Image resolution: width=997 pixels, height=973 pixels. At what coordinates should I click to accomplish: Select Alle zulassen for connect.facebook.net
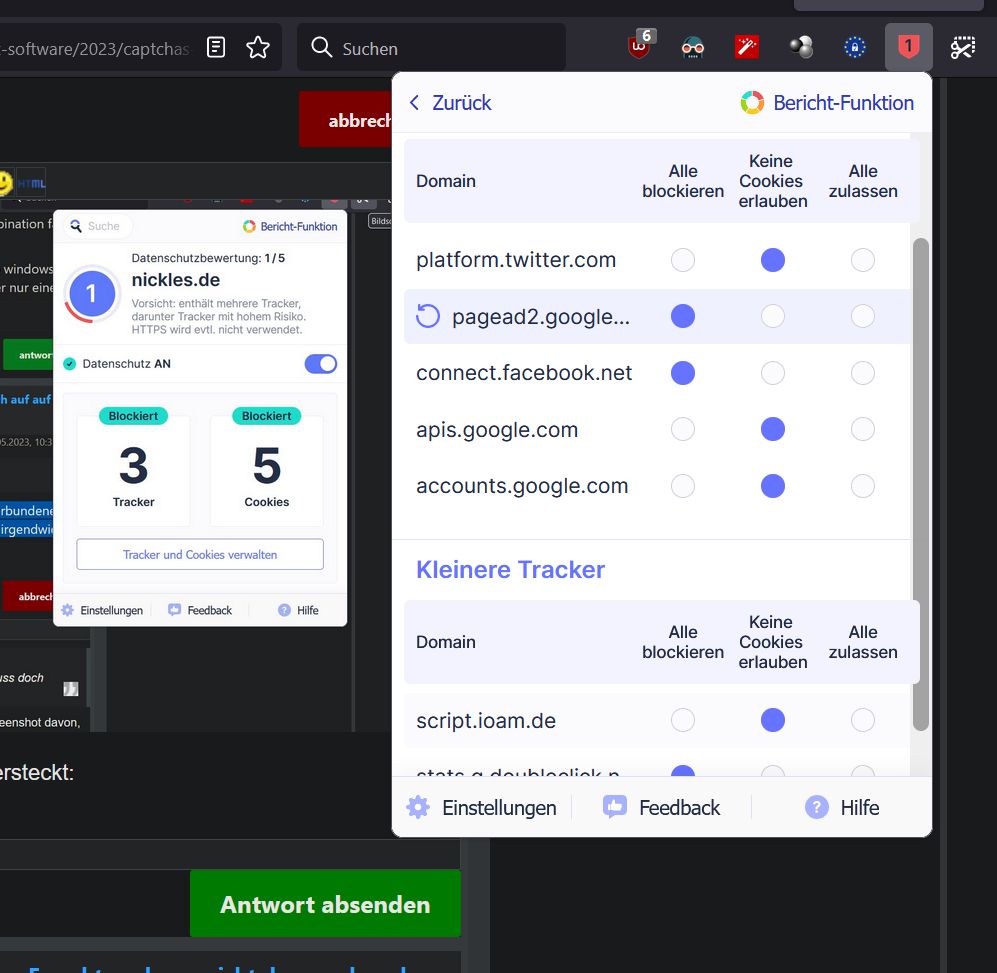pyautogui.click(x=863, y=373)
